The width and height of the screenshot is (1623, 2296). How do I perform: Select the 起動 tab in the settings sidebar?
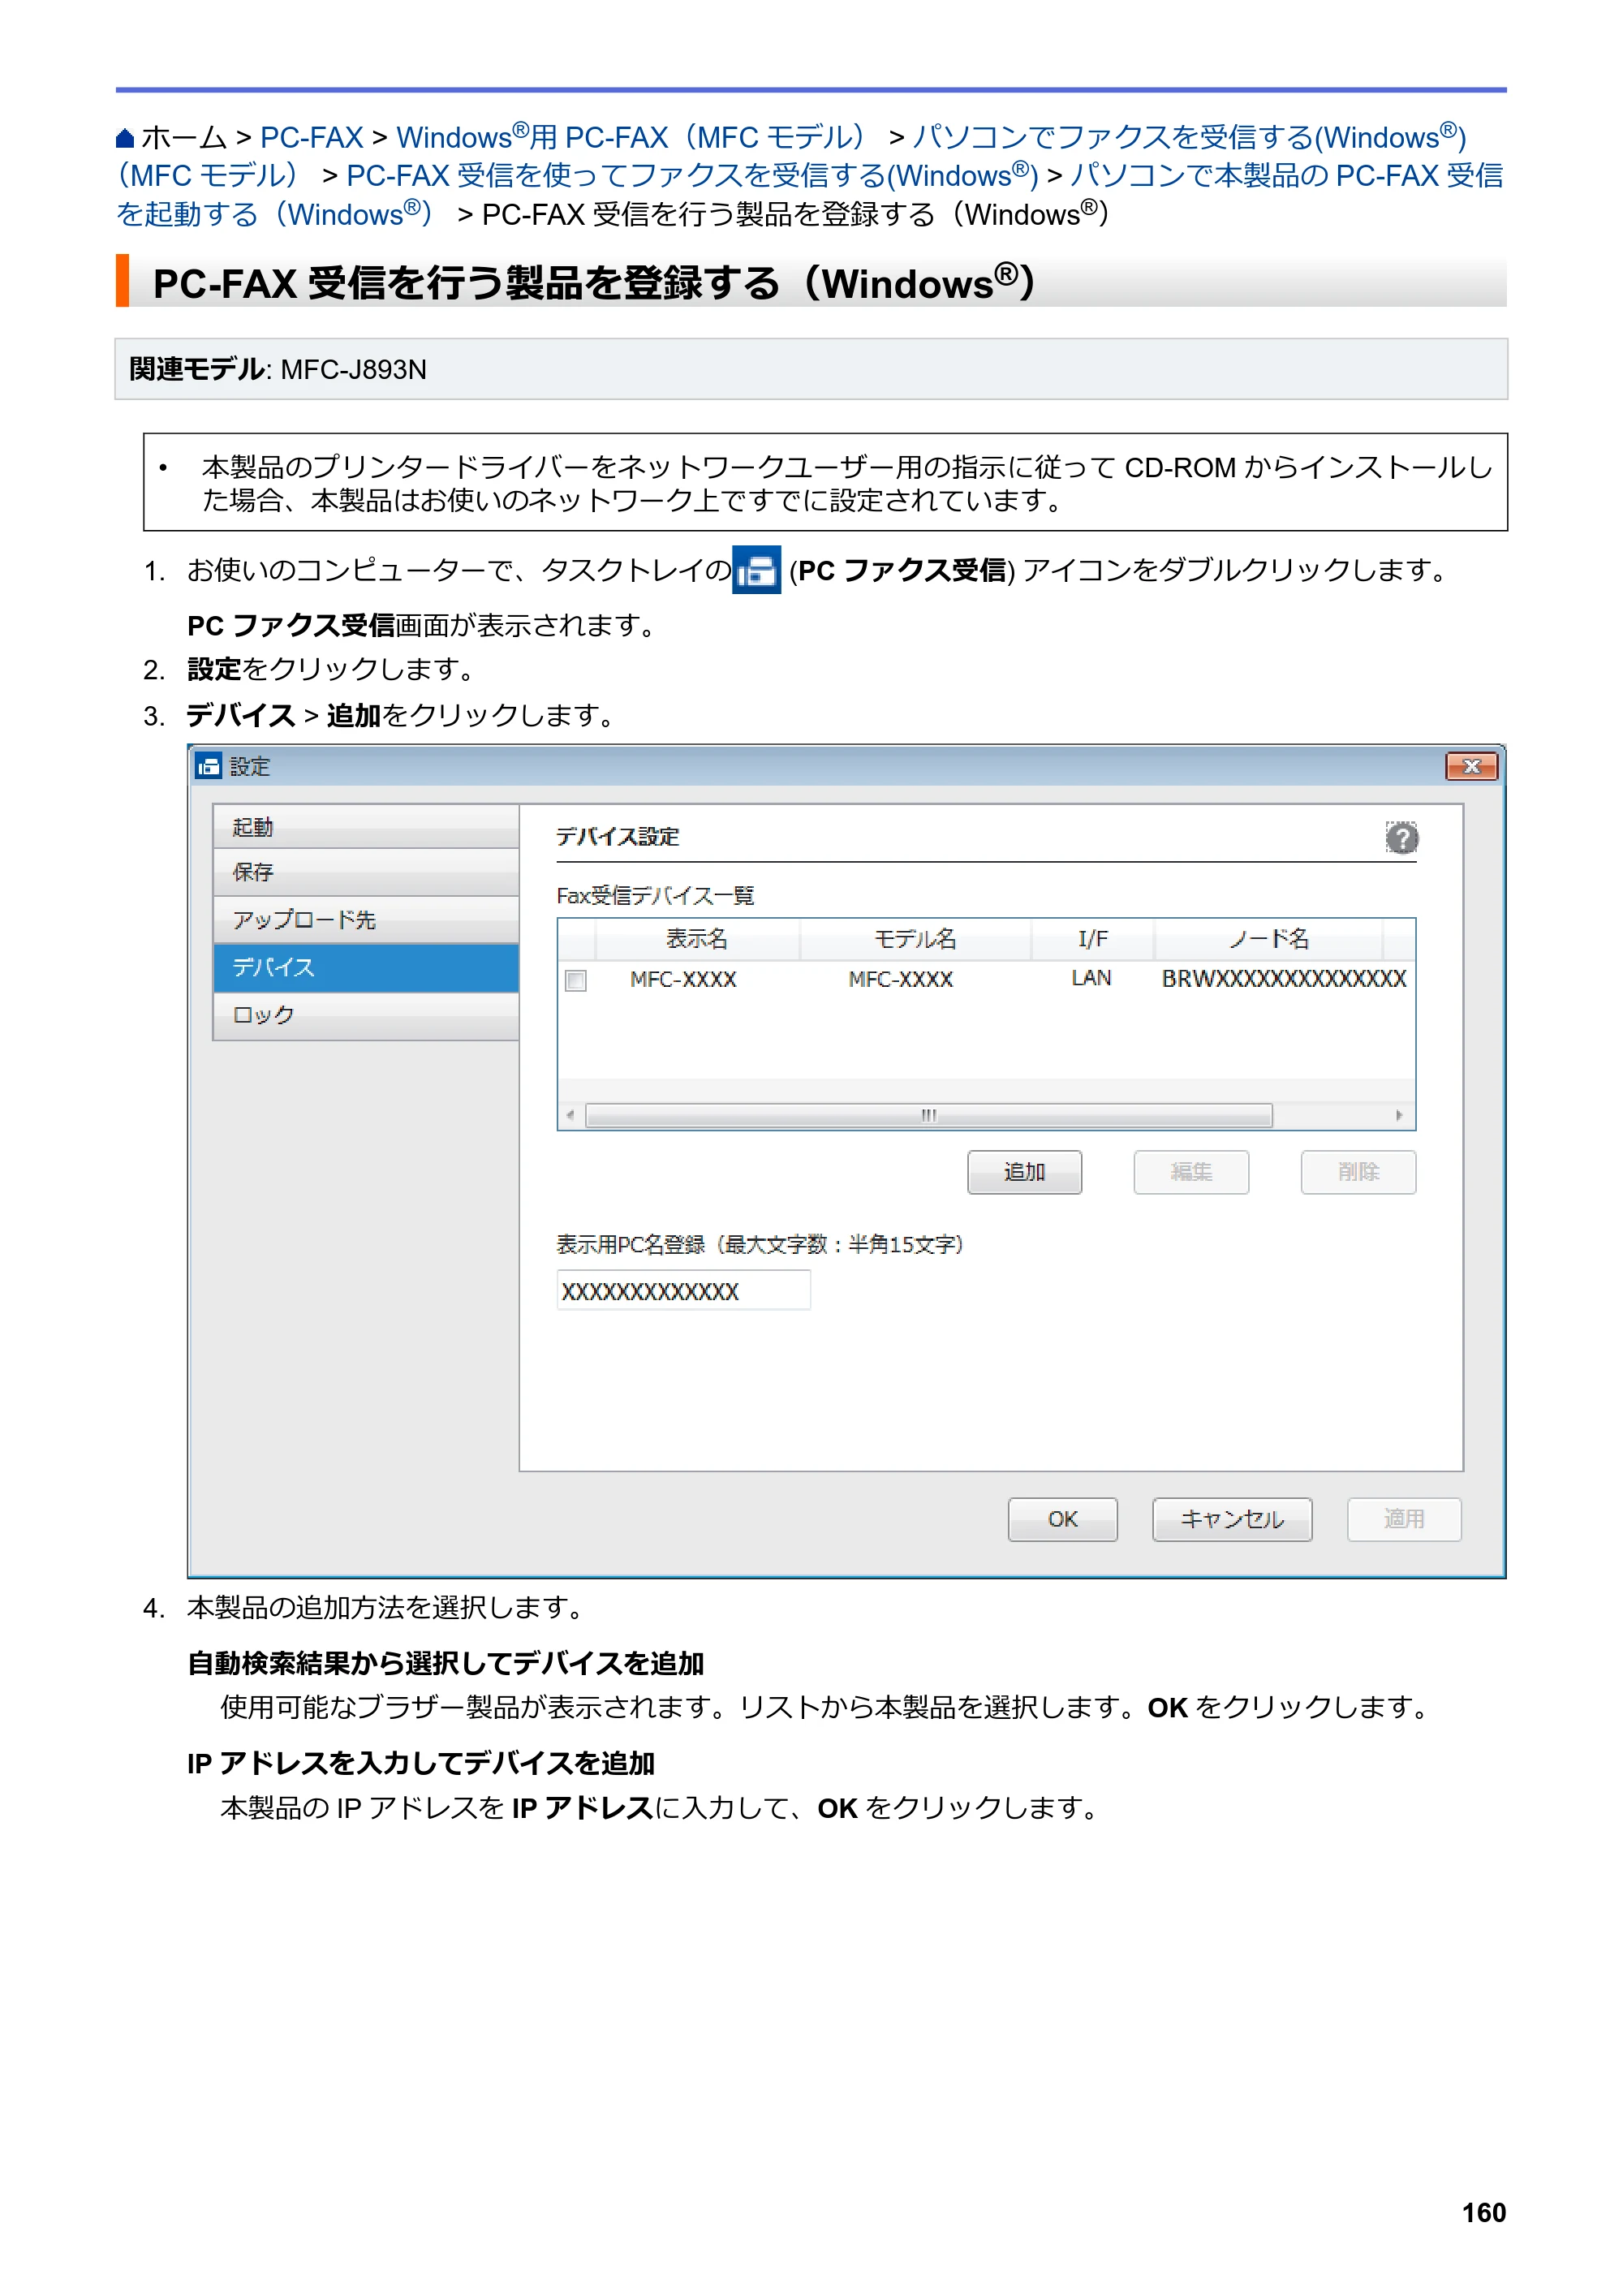366,827
